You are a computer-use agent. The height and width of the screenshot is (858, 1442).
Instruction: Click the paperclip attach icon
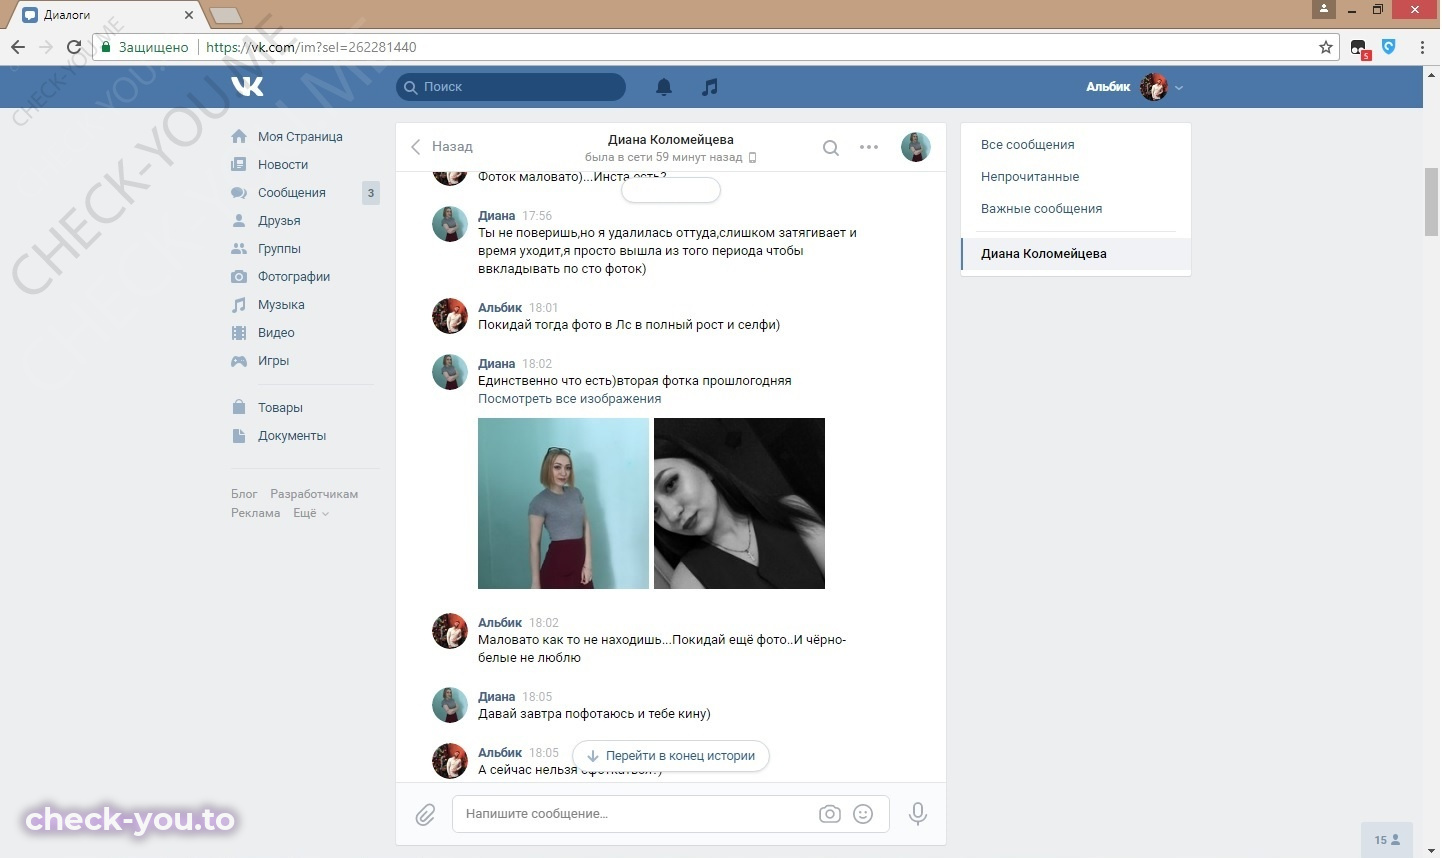(426, 815)
